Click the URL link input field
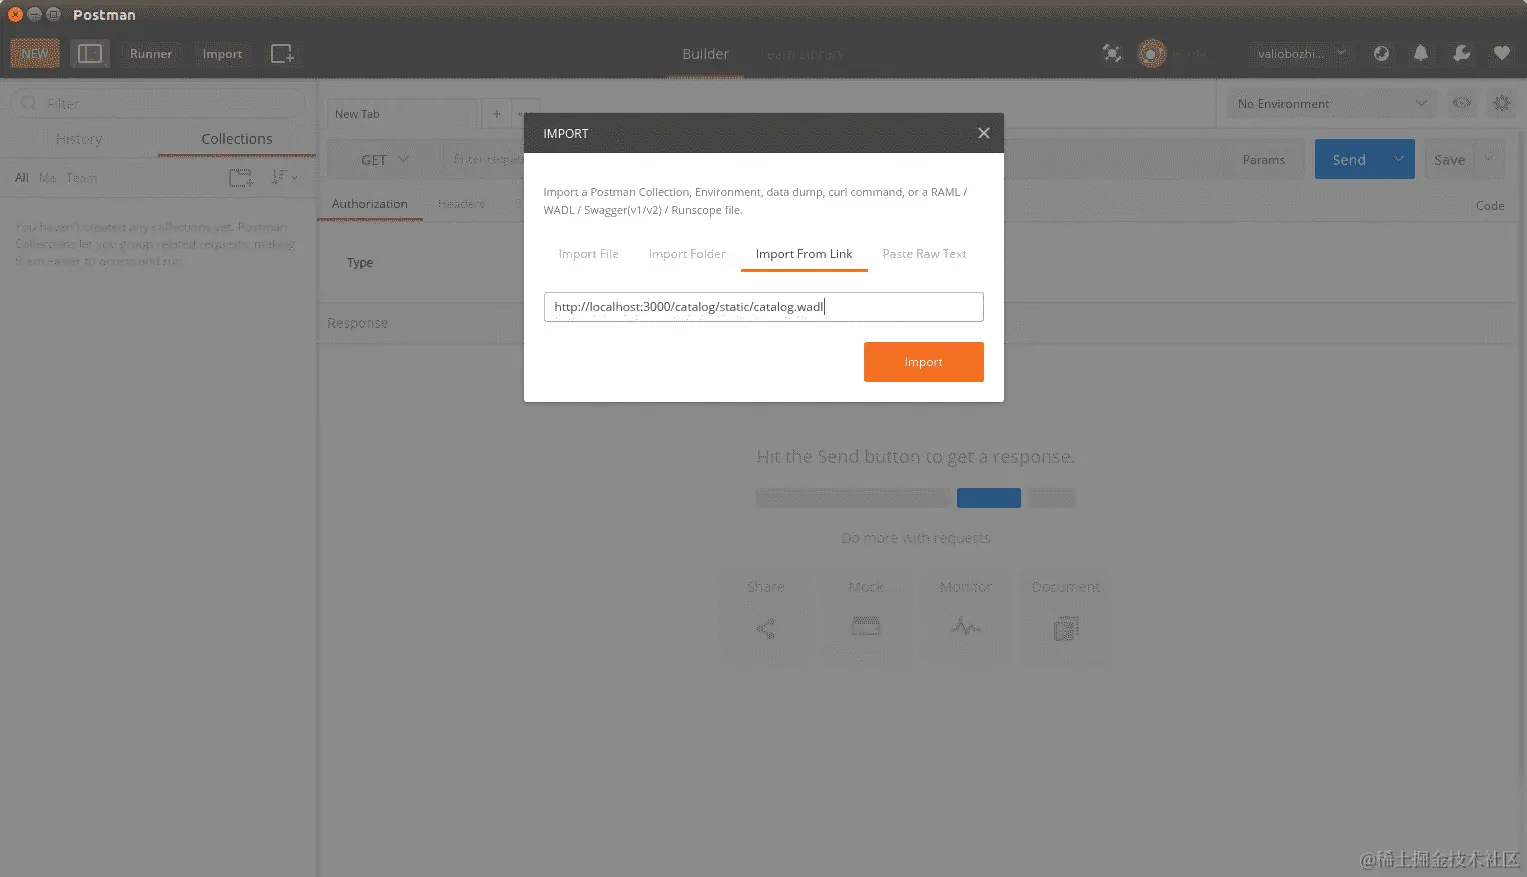 pyautogui.click(x=763, y=307)
